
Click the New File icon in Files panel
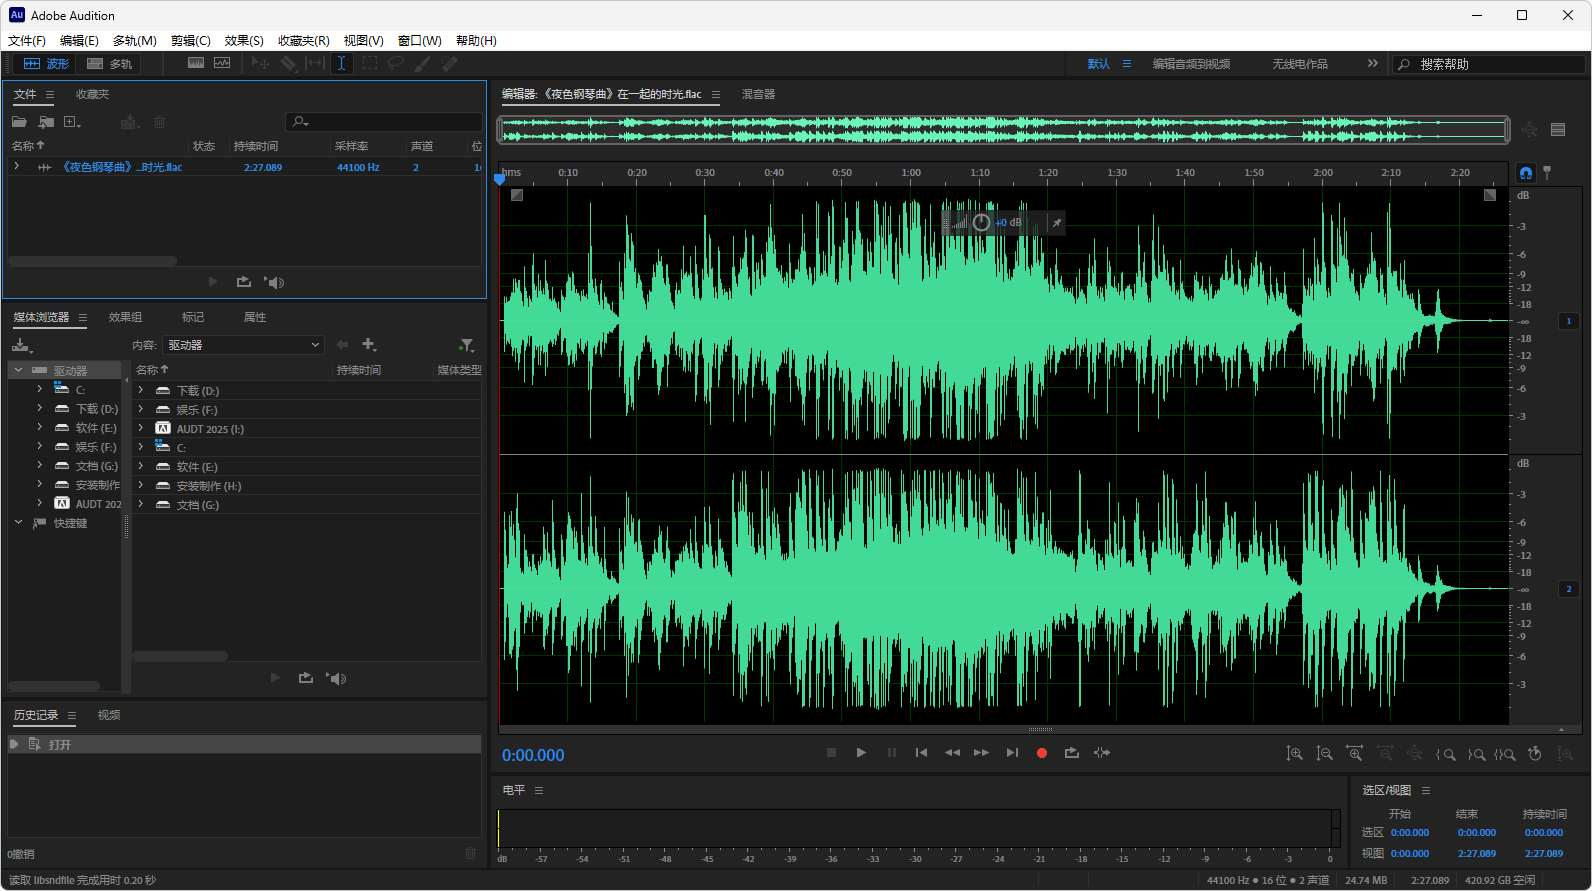71,122
